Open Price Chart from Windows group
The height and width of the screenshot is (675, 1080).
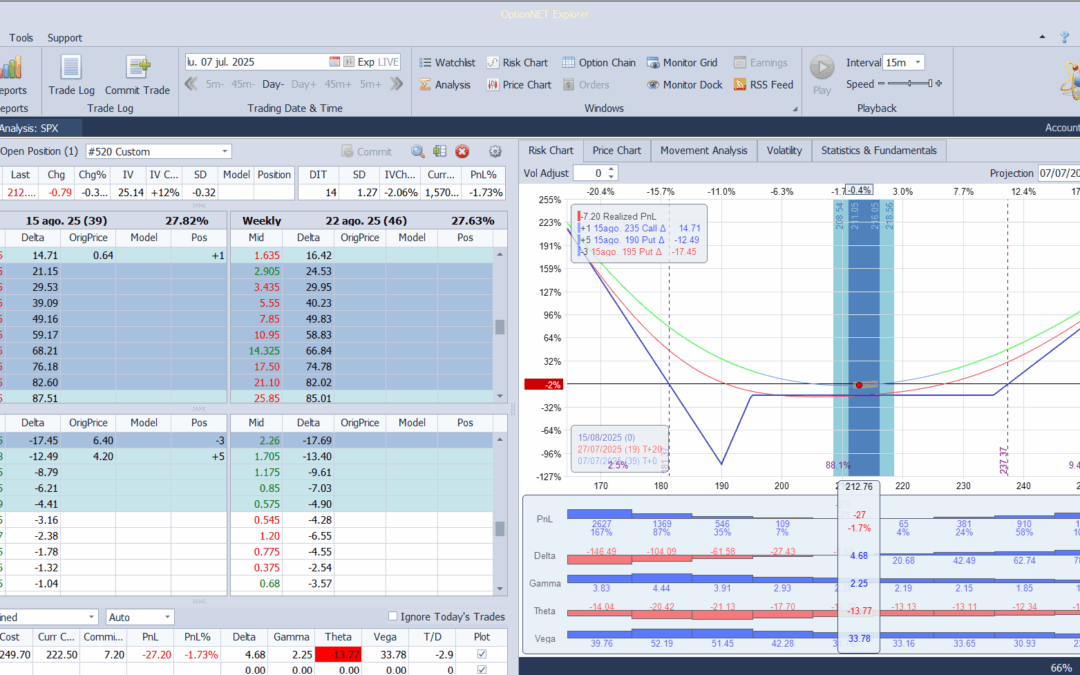(x=519, y=85)
